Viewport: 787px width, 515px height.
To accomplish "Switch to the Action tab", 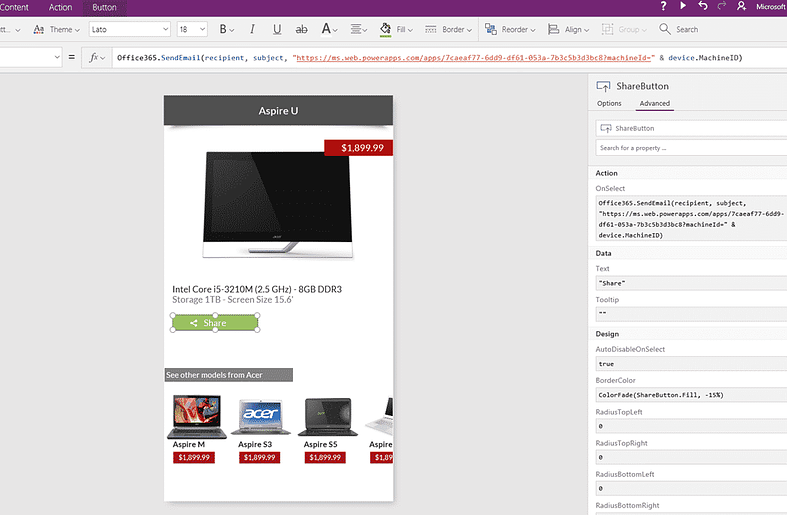I will pos(60,8).
